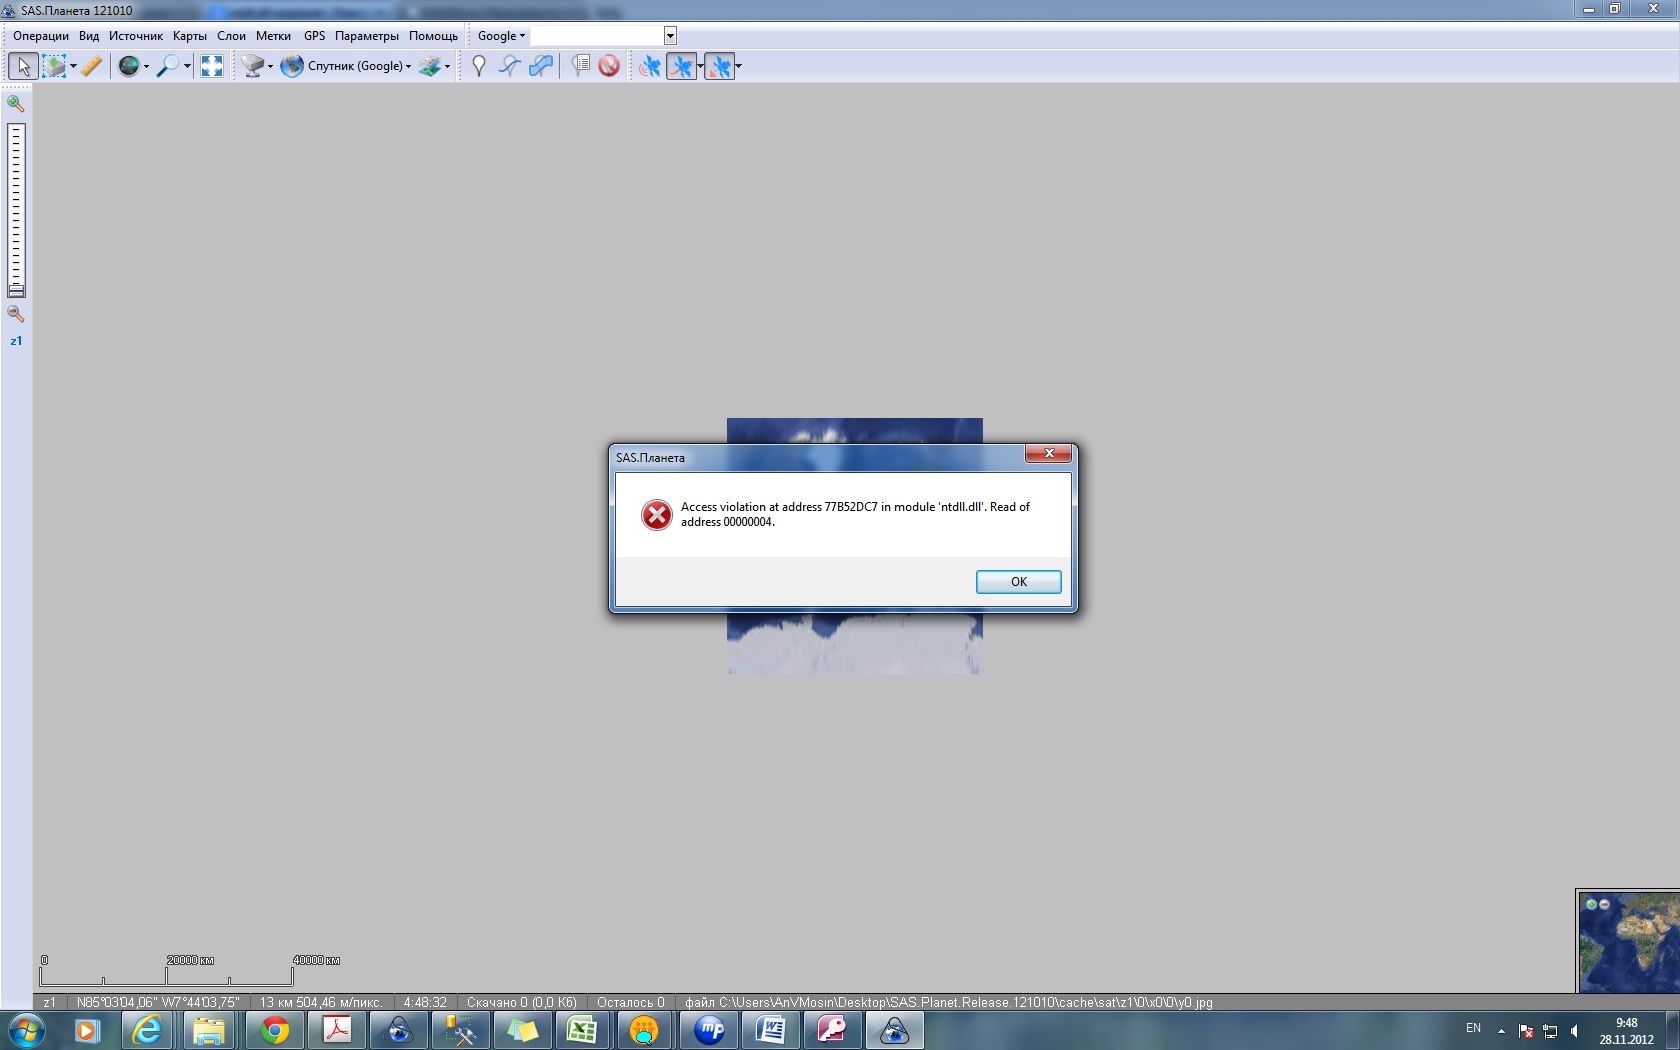Add a new placemark pin
This screenshot has height=1050, width=1680.
pos(479,66)
